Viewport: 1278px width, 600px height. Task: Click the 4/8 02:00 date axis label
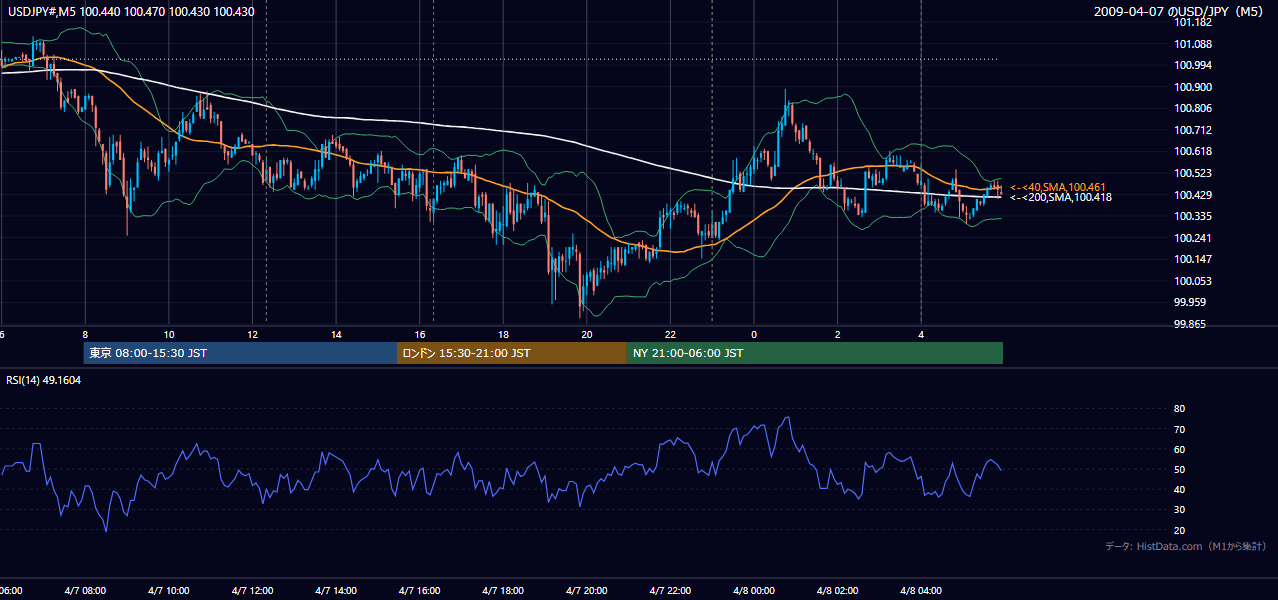click(x=837, y=591)
